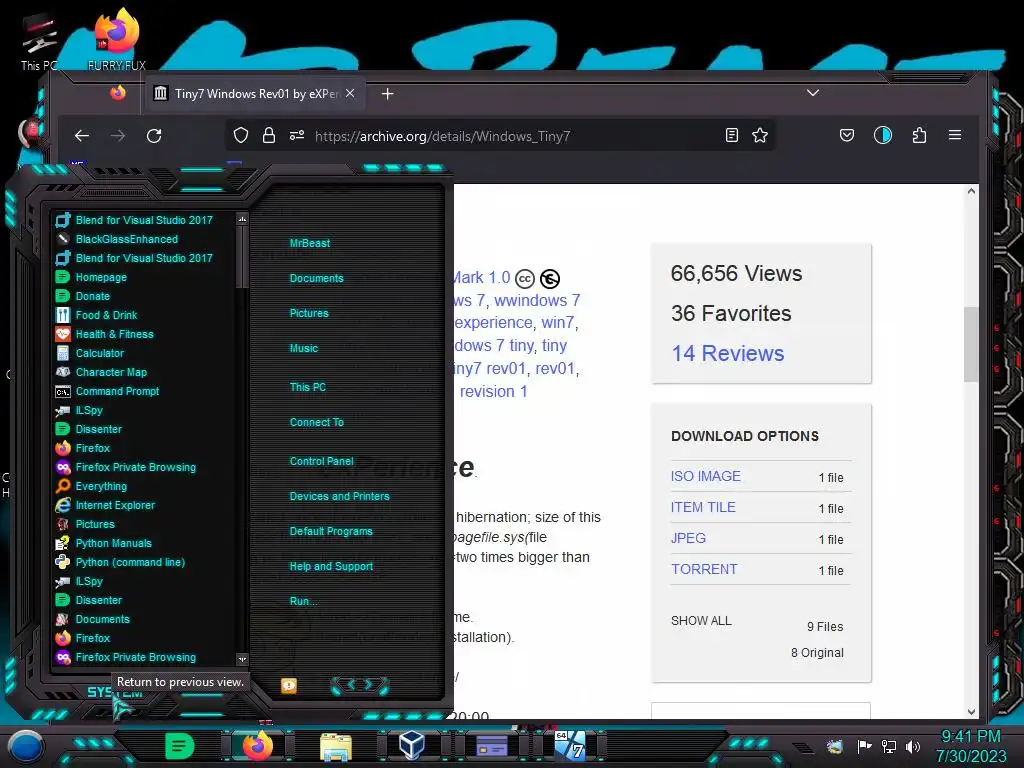Click the padlock site security icon
Viewport: 1024px width, 768px height.
[x=268, y=135]
